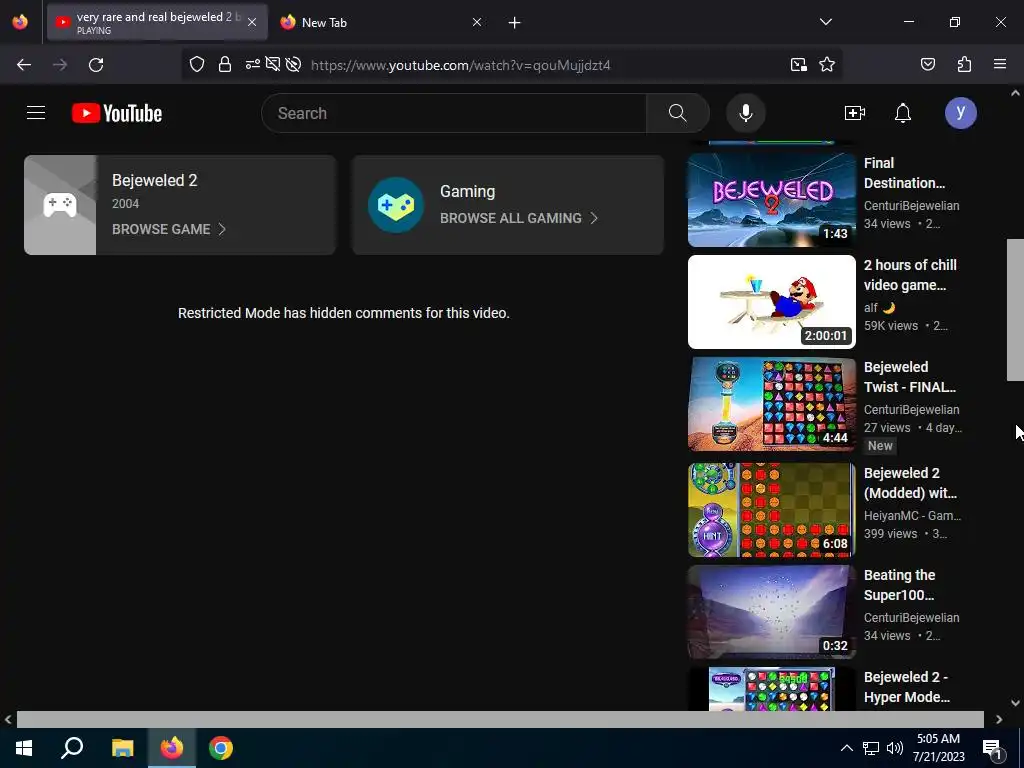1024x768 pixels.
Task: Select the playing Bejeweled YouTube tab
Action: 157,22
